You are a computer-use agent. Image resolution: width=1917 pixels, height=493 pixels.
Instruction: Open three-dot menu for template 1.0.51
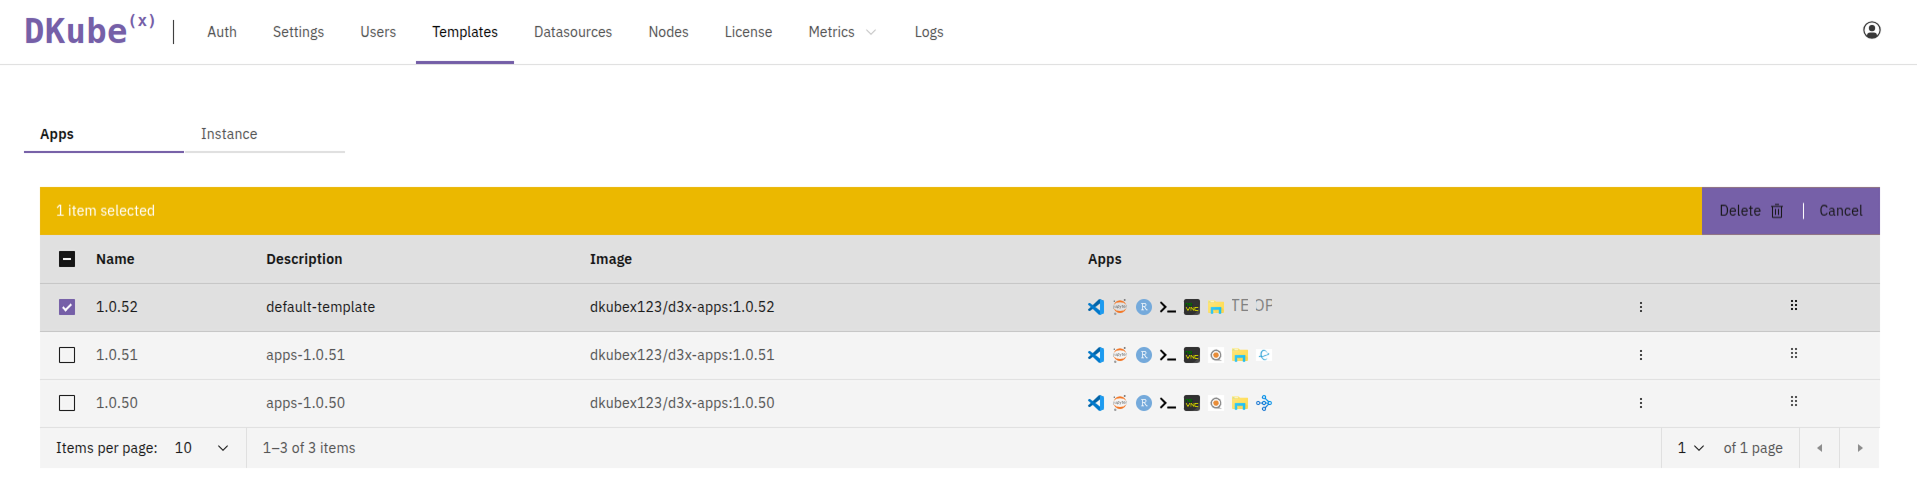[x=1640, y=355]
